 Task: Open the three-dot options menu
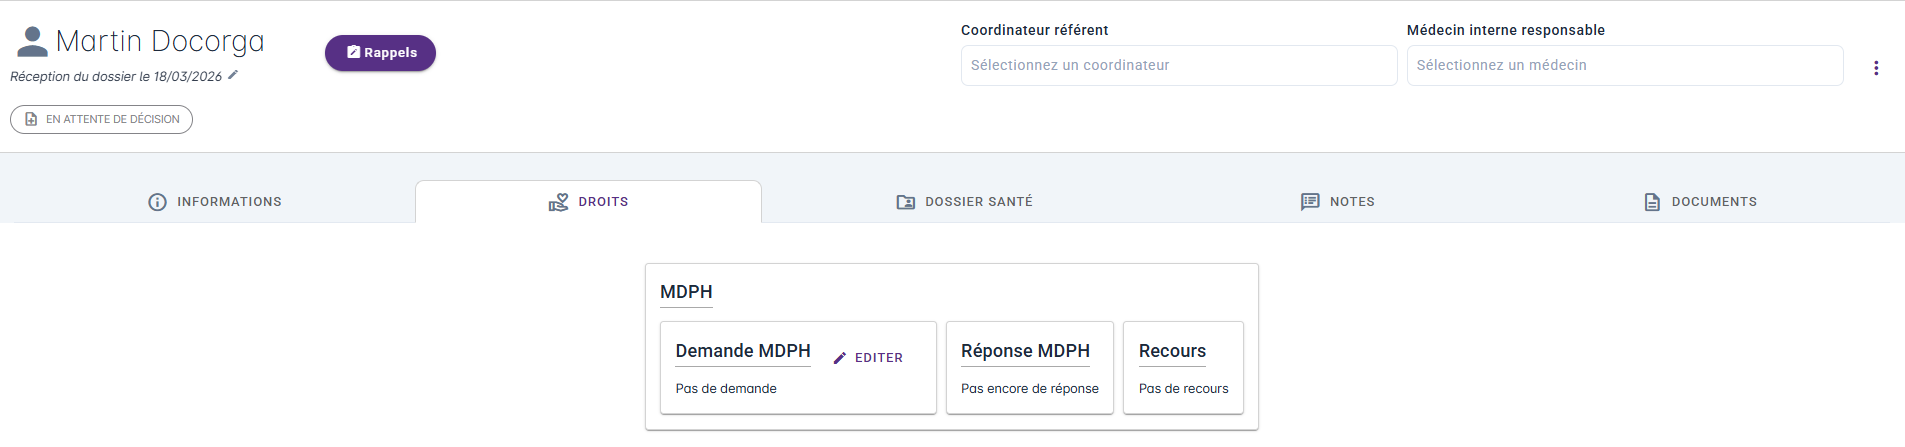pyautogui.click(x=1876, y=68)
